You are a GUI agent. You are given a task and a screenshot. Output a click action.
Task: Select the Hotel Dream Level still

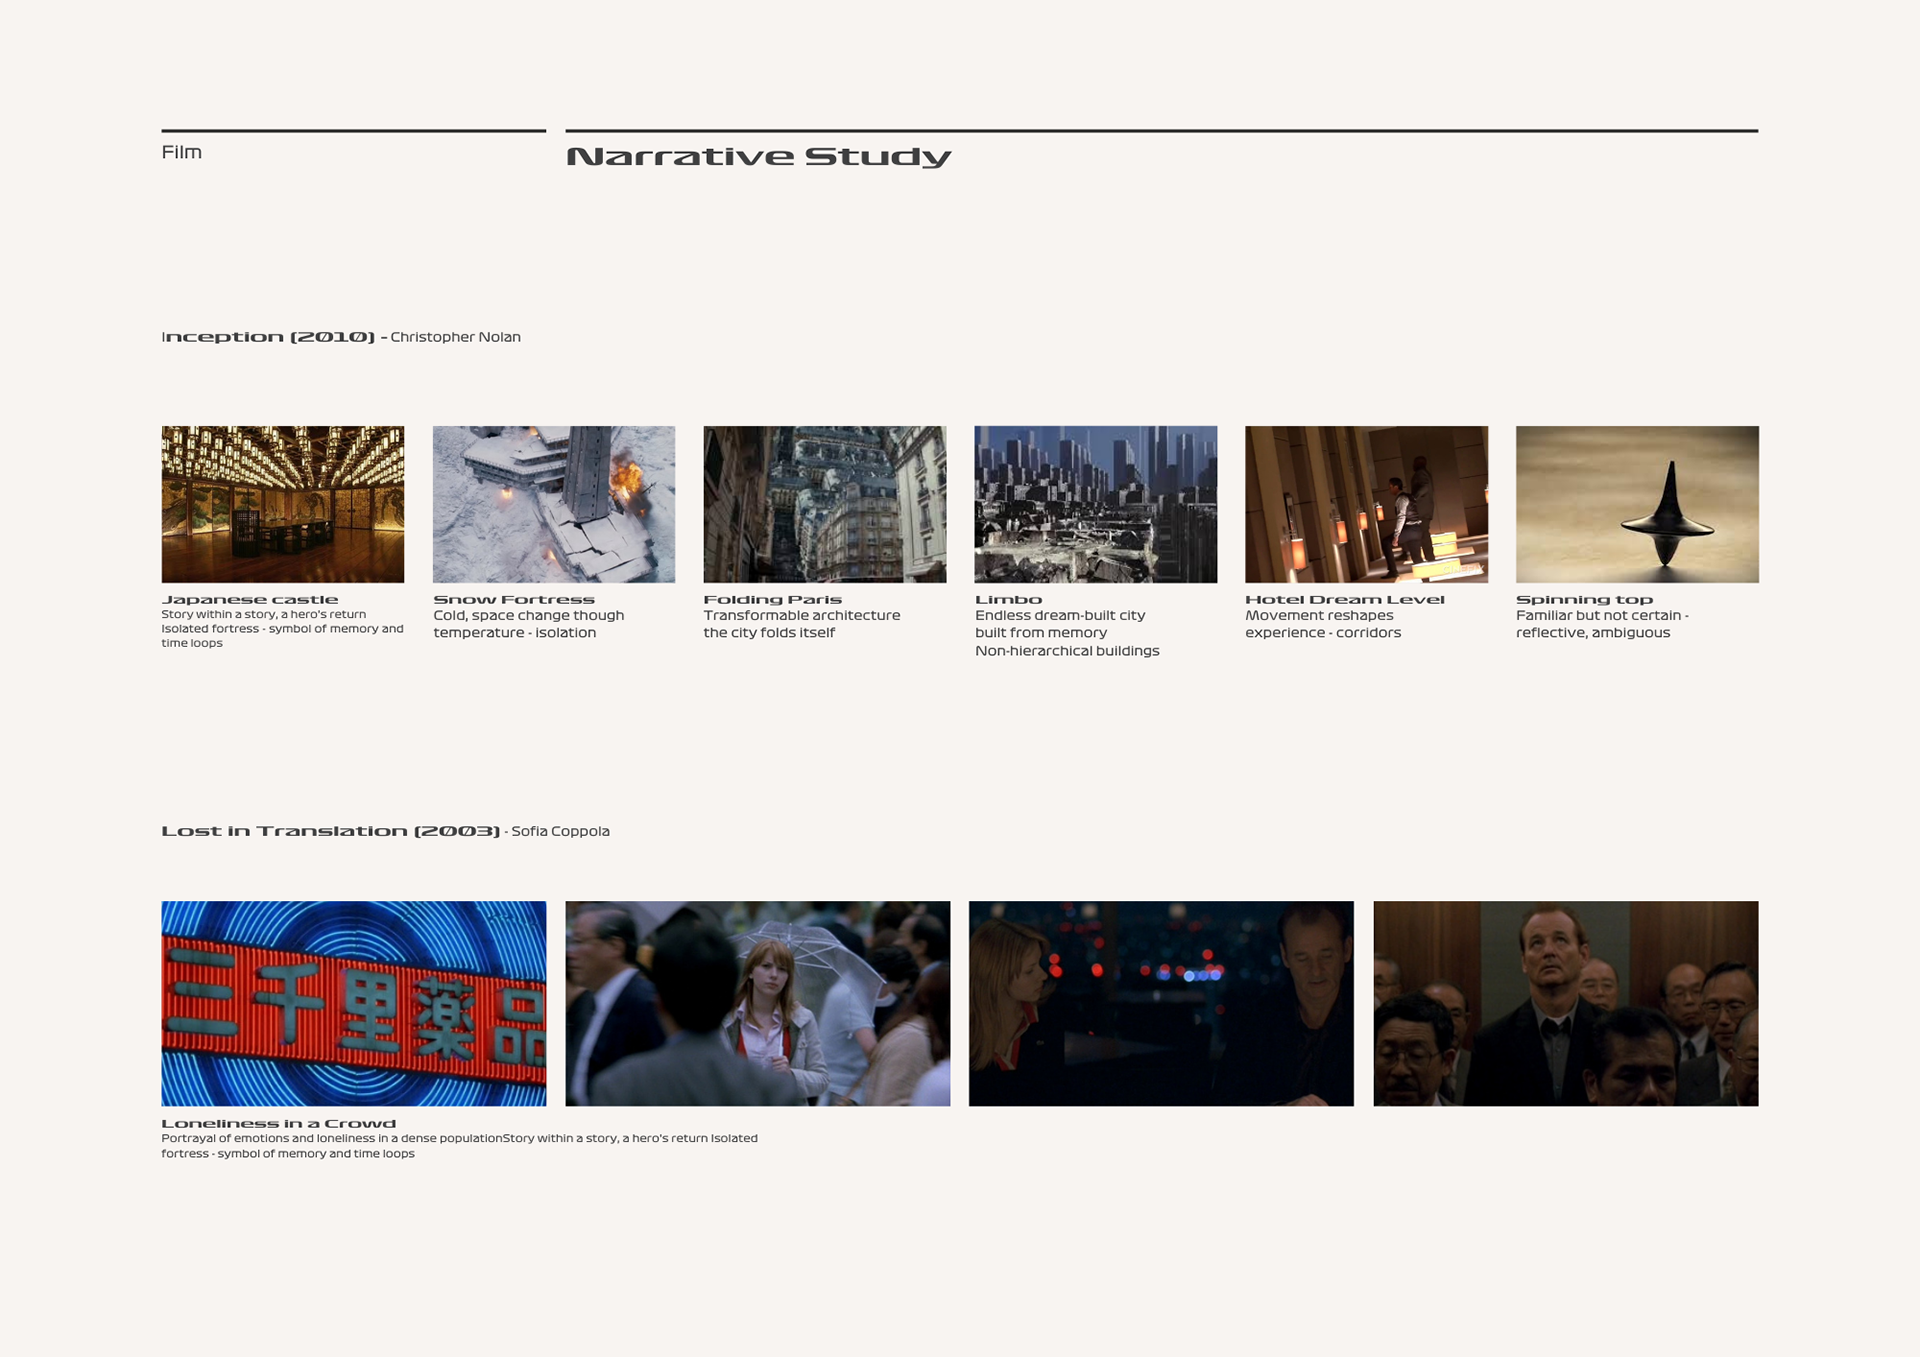[x=1366, y=504]
